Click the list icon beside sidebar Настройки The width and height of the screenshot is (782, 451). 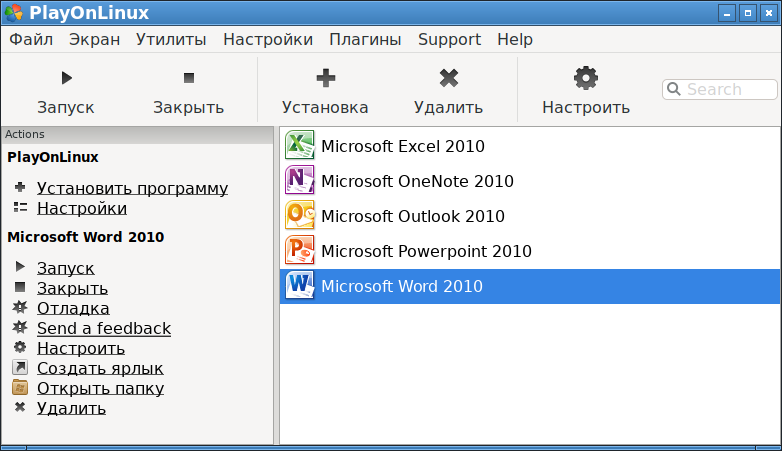point(20,207)
